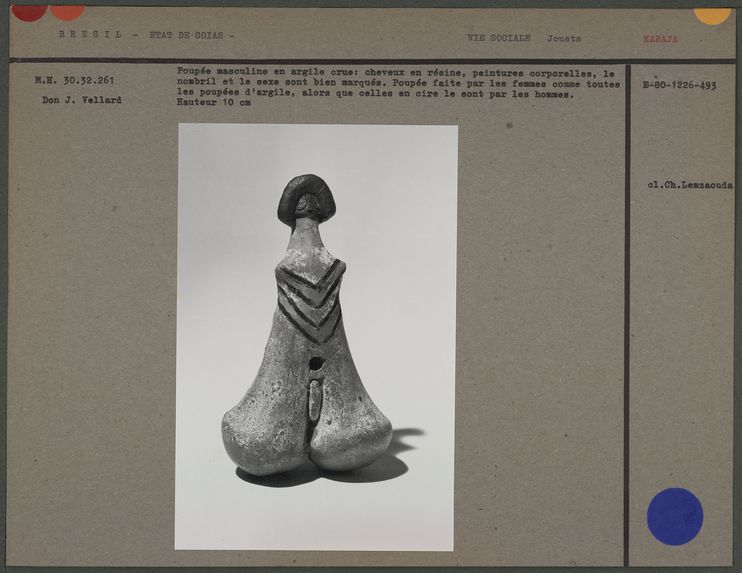Select the VIE SOCIALE category text
The width and height of the screenshot is (742, 573).
pyautogui.click(x=498, y=38)
